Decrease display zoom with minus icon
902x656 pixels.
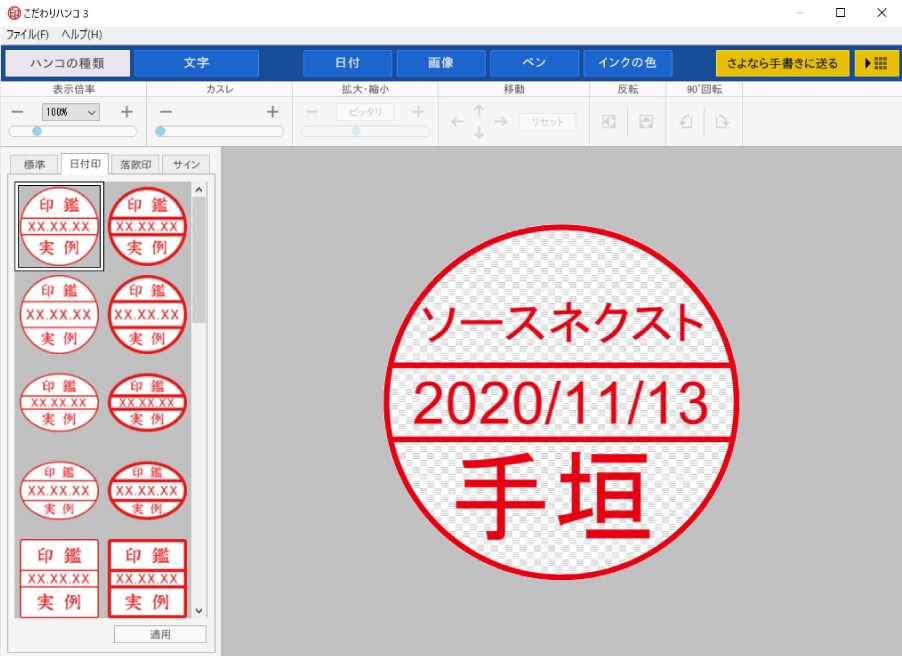point(18,112)
